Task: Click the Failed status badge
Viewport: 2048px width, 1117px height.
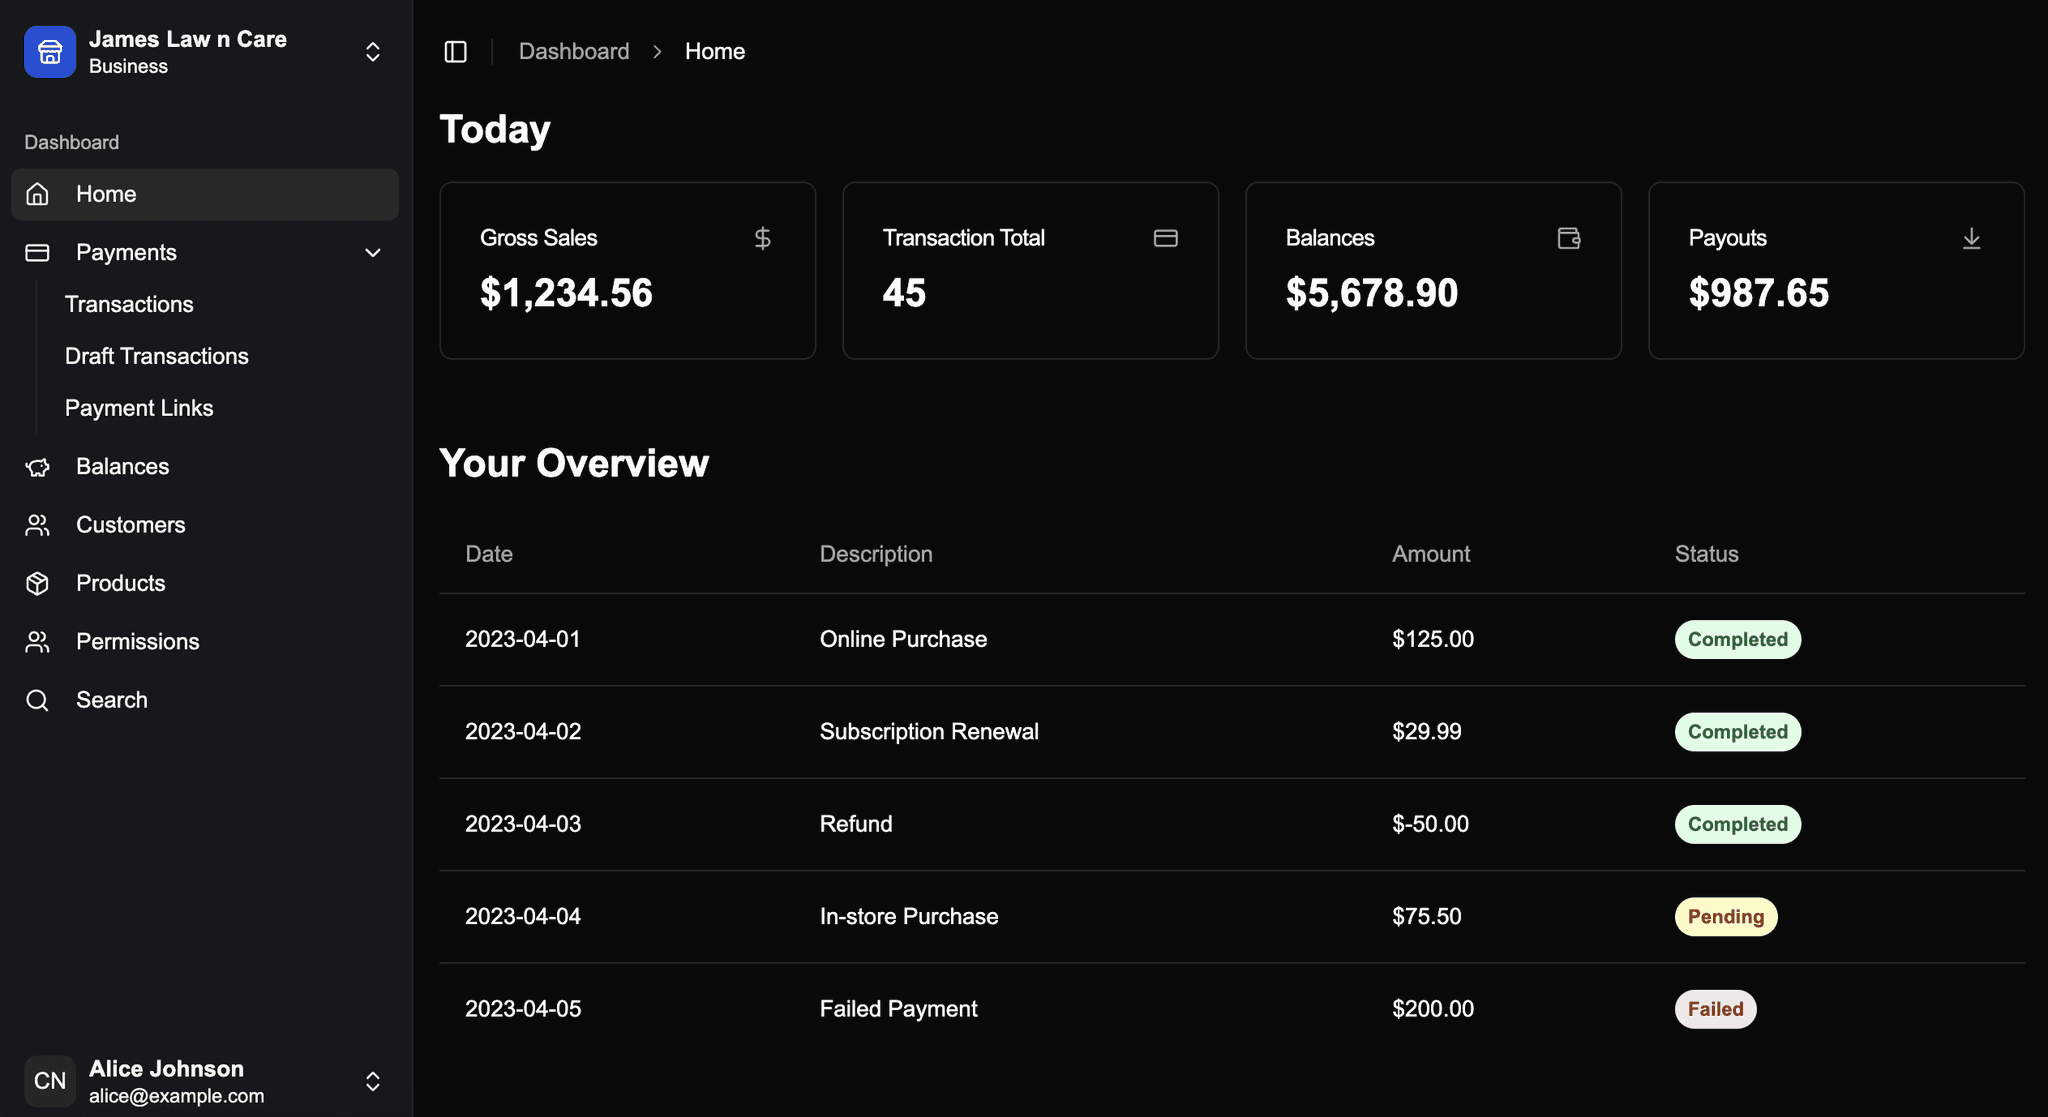Action: point(1716,1009)
